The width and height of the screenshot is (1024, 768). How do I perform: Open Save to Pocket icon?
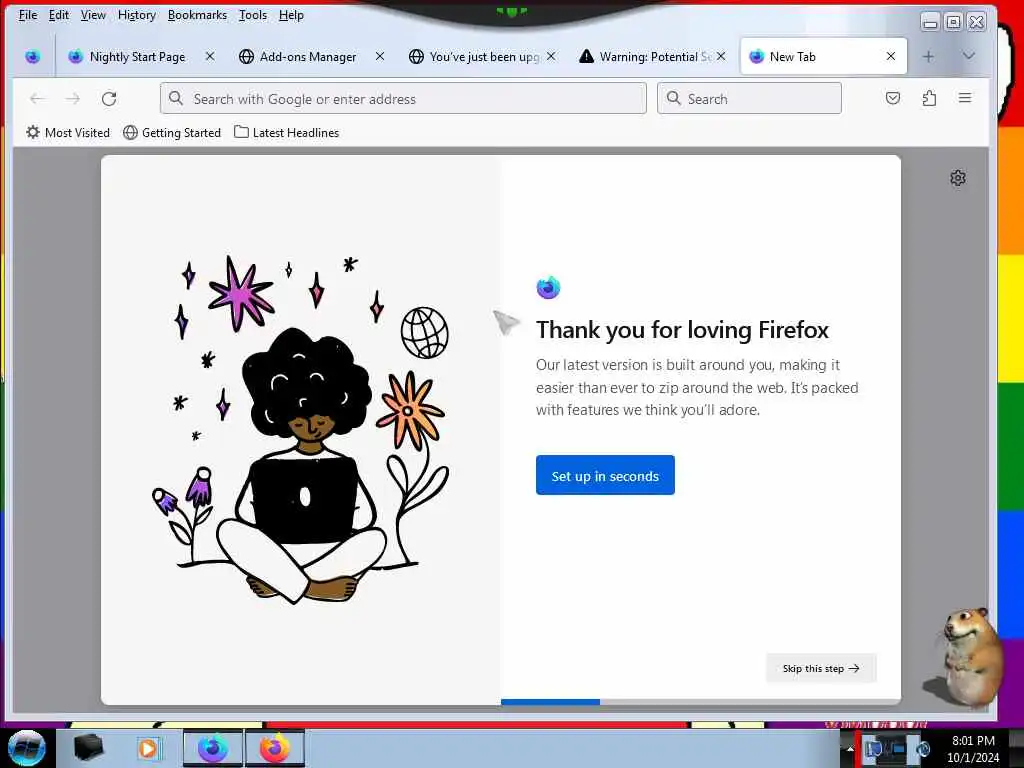893,99
